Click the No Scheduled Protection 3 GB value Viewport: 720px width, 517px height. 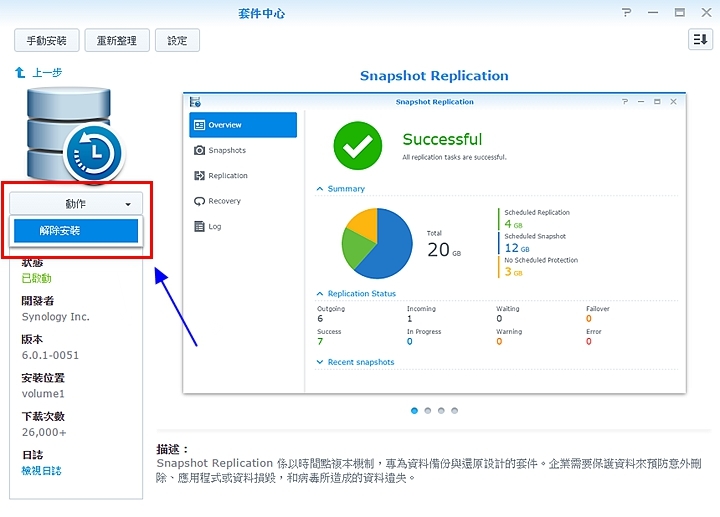click(513, 272)
